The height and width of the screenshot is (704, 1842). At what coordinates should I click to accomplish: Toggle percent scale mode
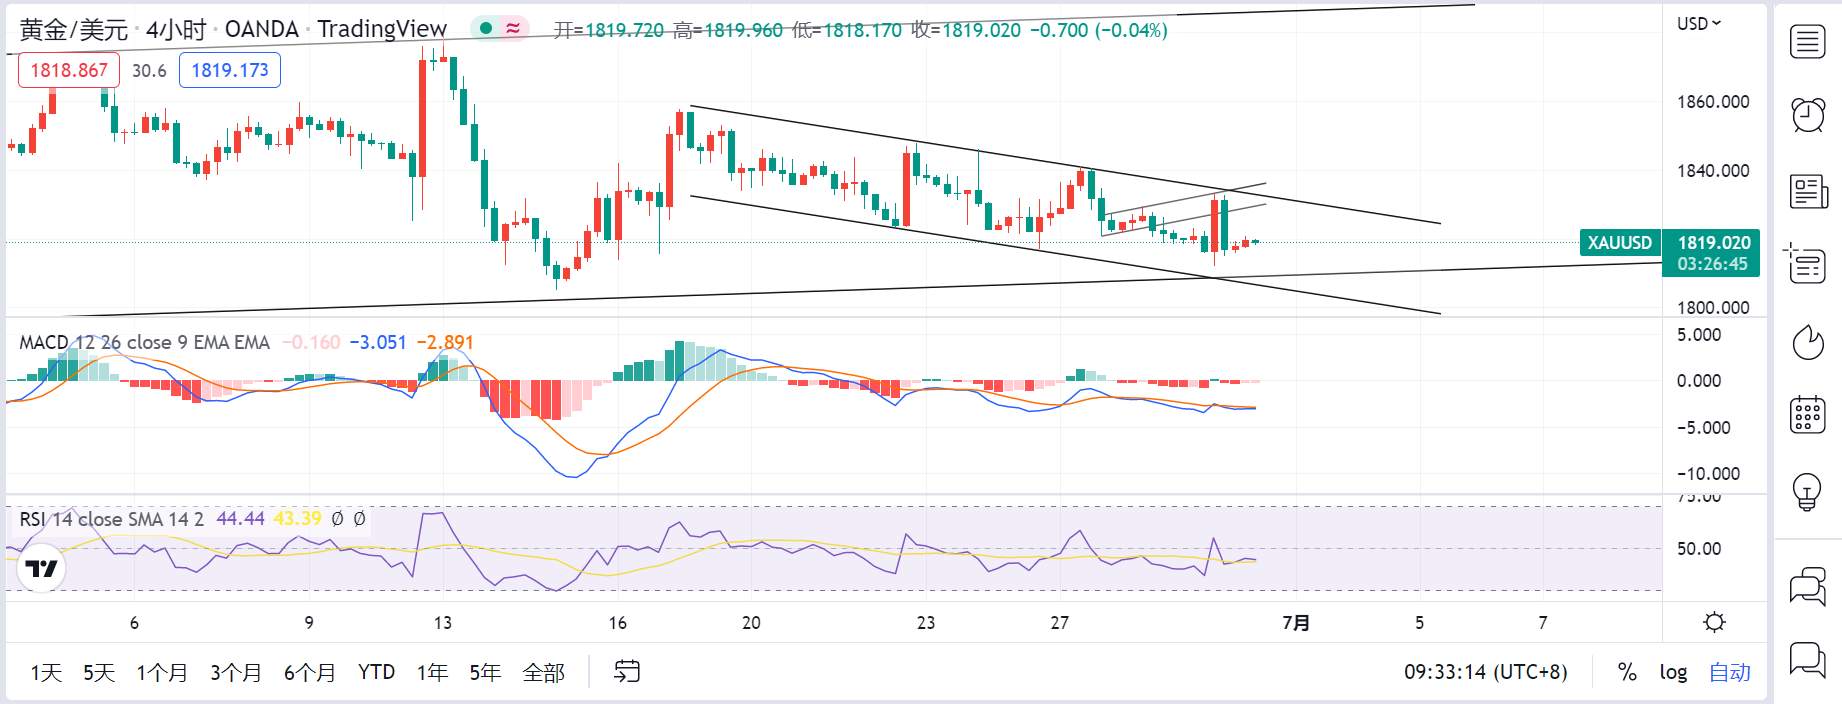[1627, 672]
